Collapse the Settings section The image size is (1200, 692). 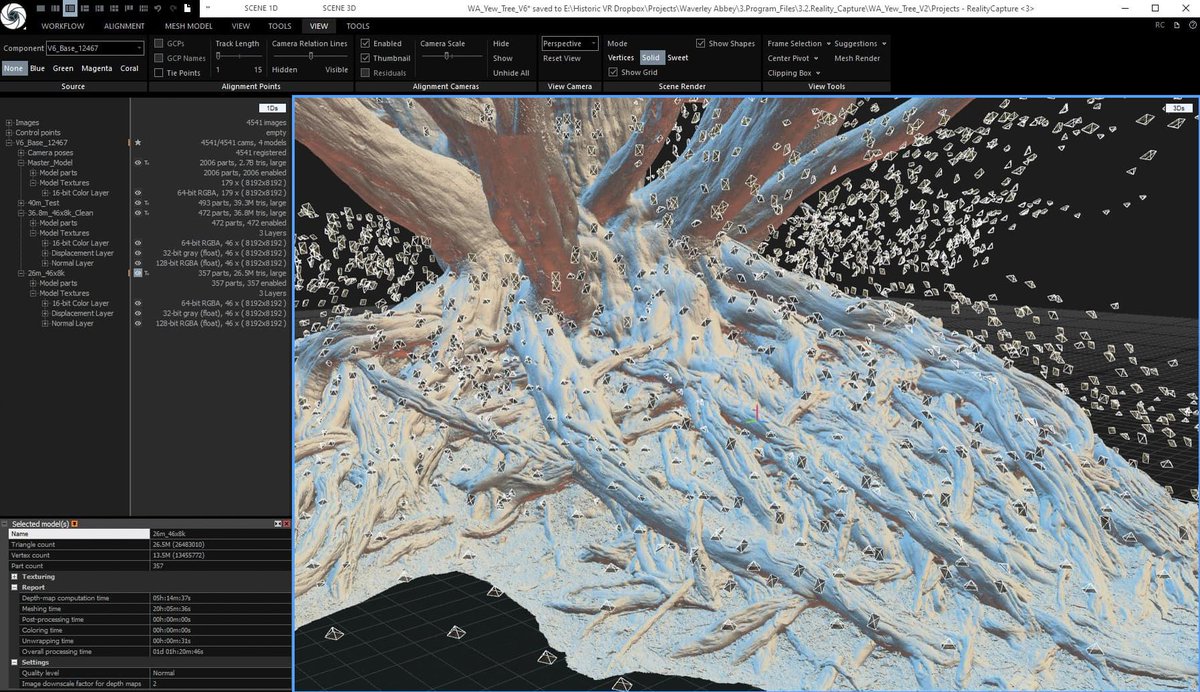click(x=14, y=662)
